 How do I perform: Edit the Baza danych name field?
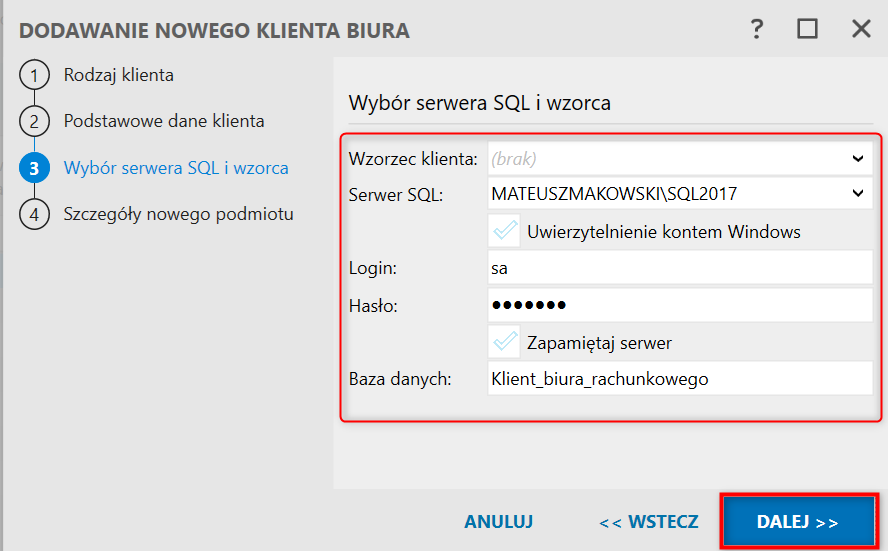(679, 379)
